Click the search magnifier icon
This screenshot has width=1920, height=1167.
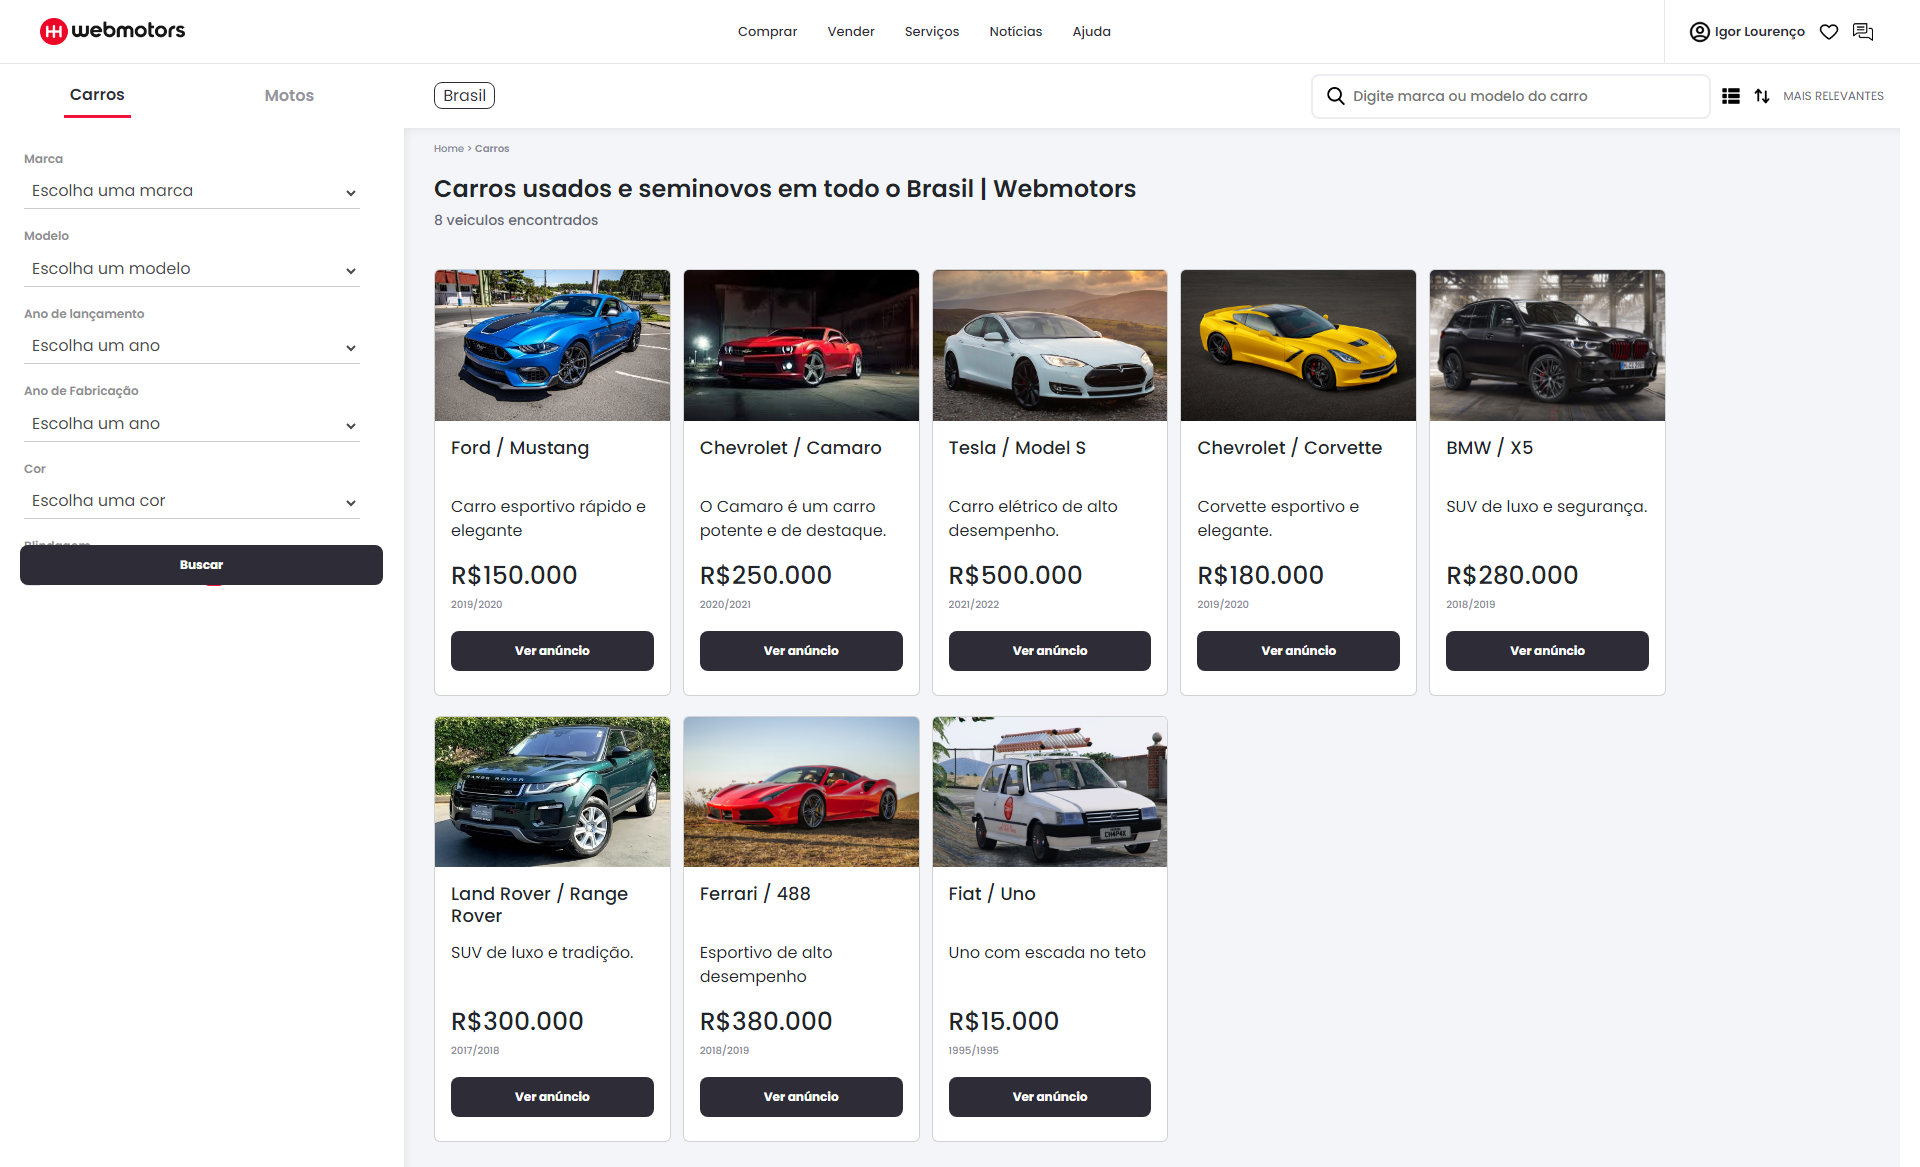(x=1335, y=96)
